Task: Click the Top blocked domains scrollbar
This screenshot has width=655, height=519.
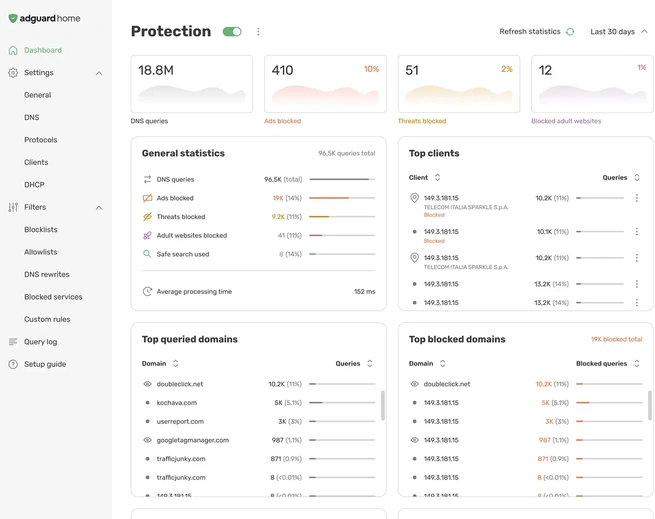Action: pyautogui.click(x=650, y=405)
